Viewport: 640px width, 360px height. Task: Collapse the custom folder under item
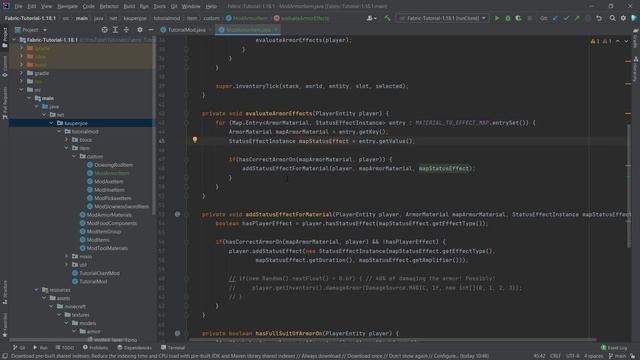(x=74, y=156)
